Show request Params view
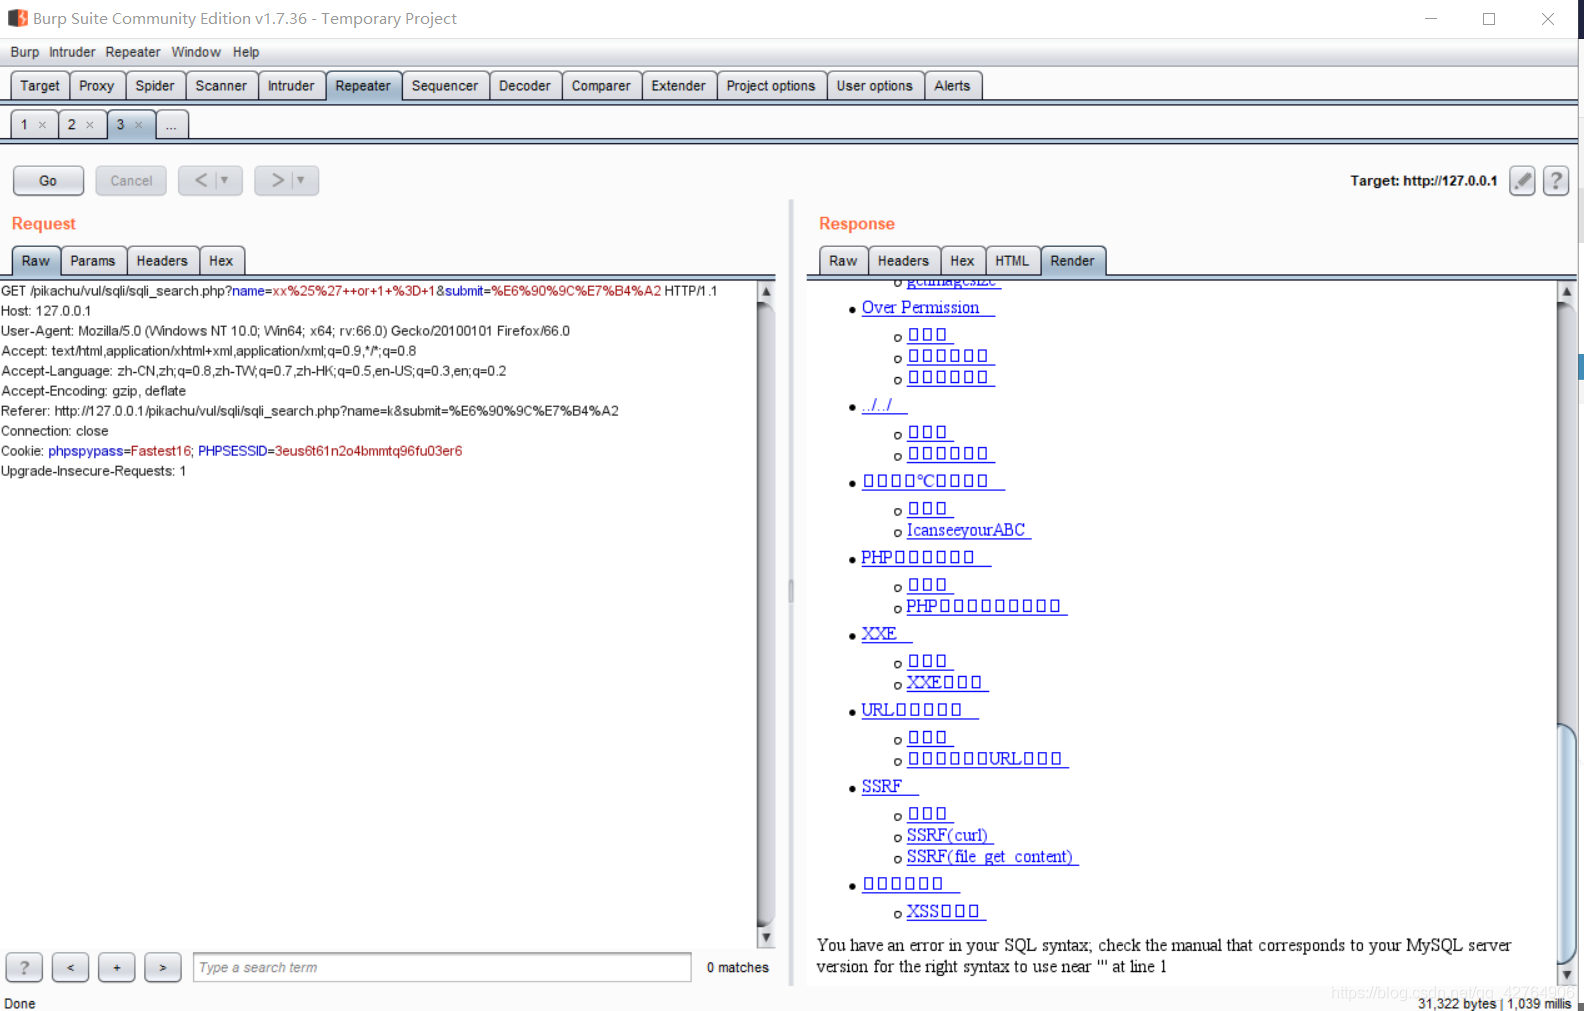1584x1011 pixels. pyautogui.click(x=93, y=261)
